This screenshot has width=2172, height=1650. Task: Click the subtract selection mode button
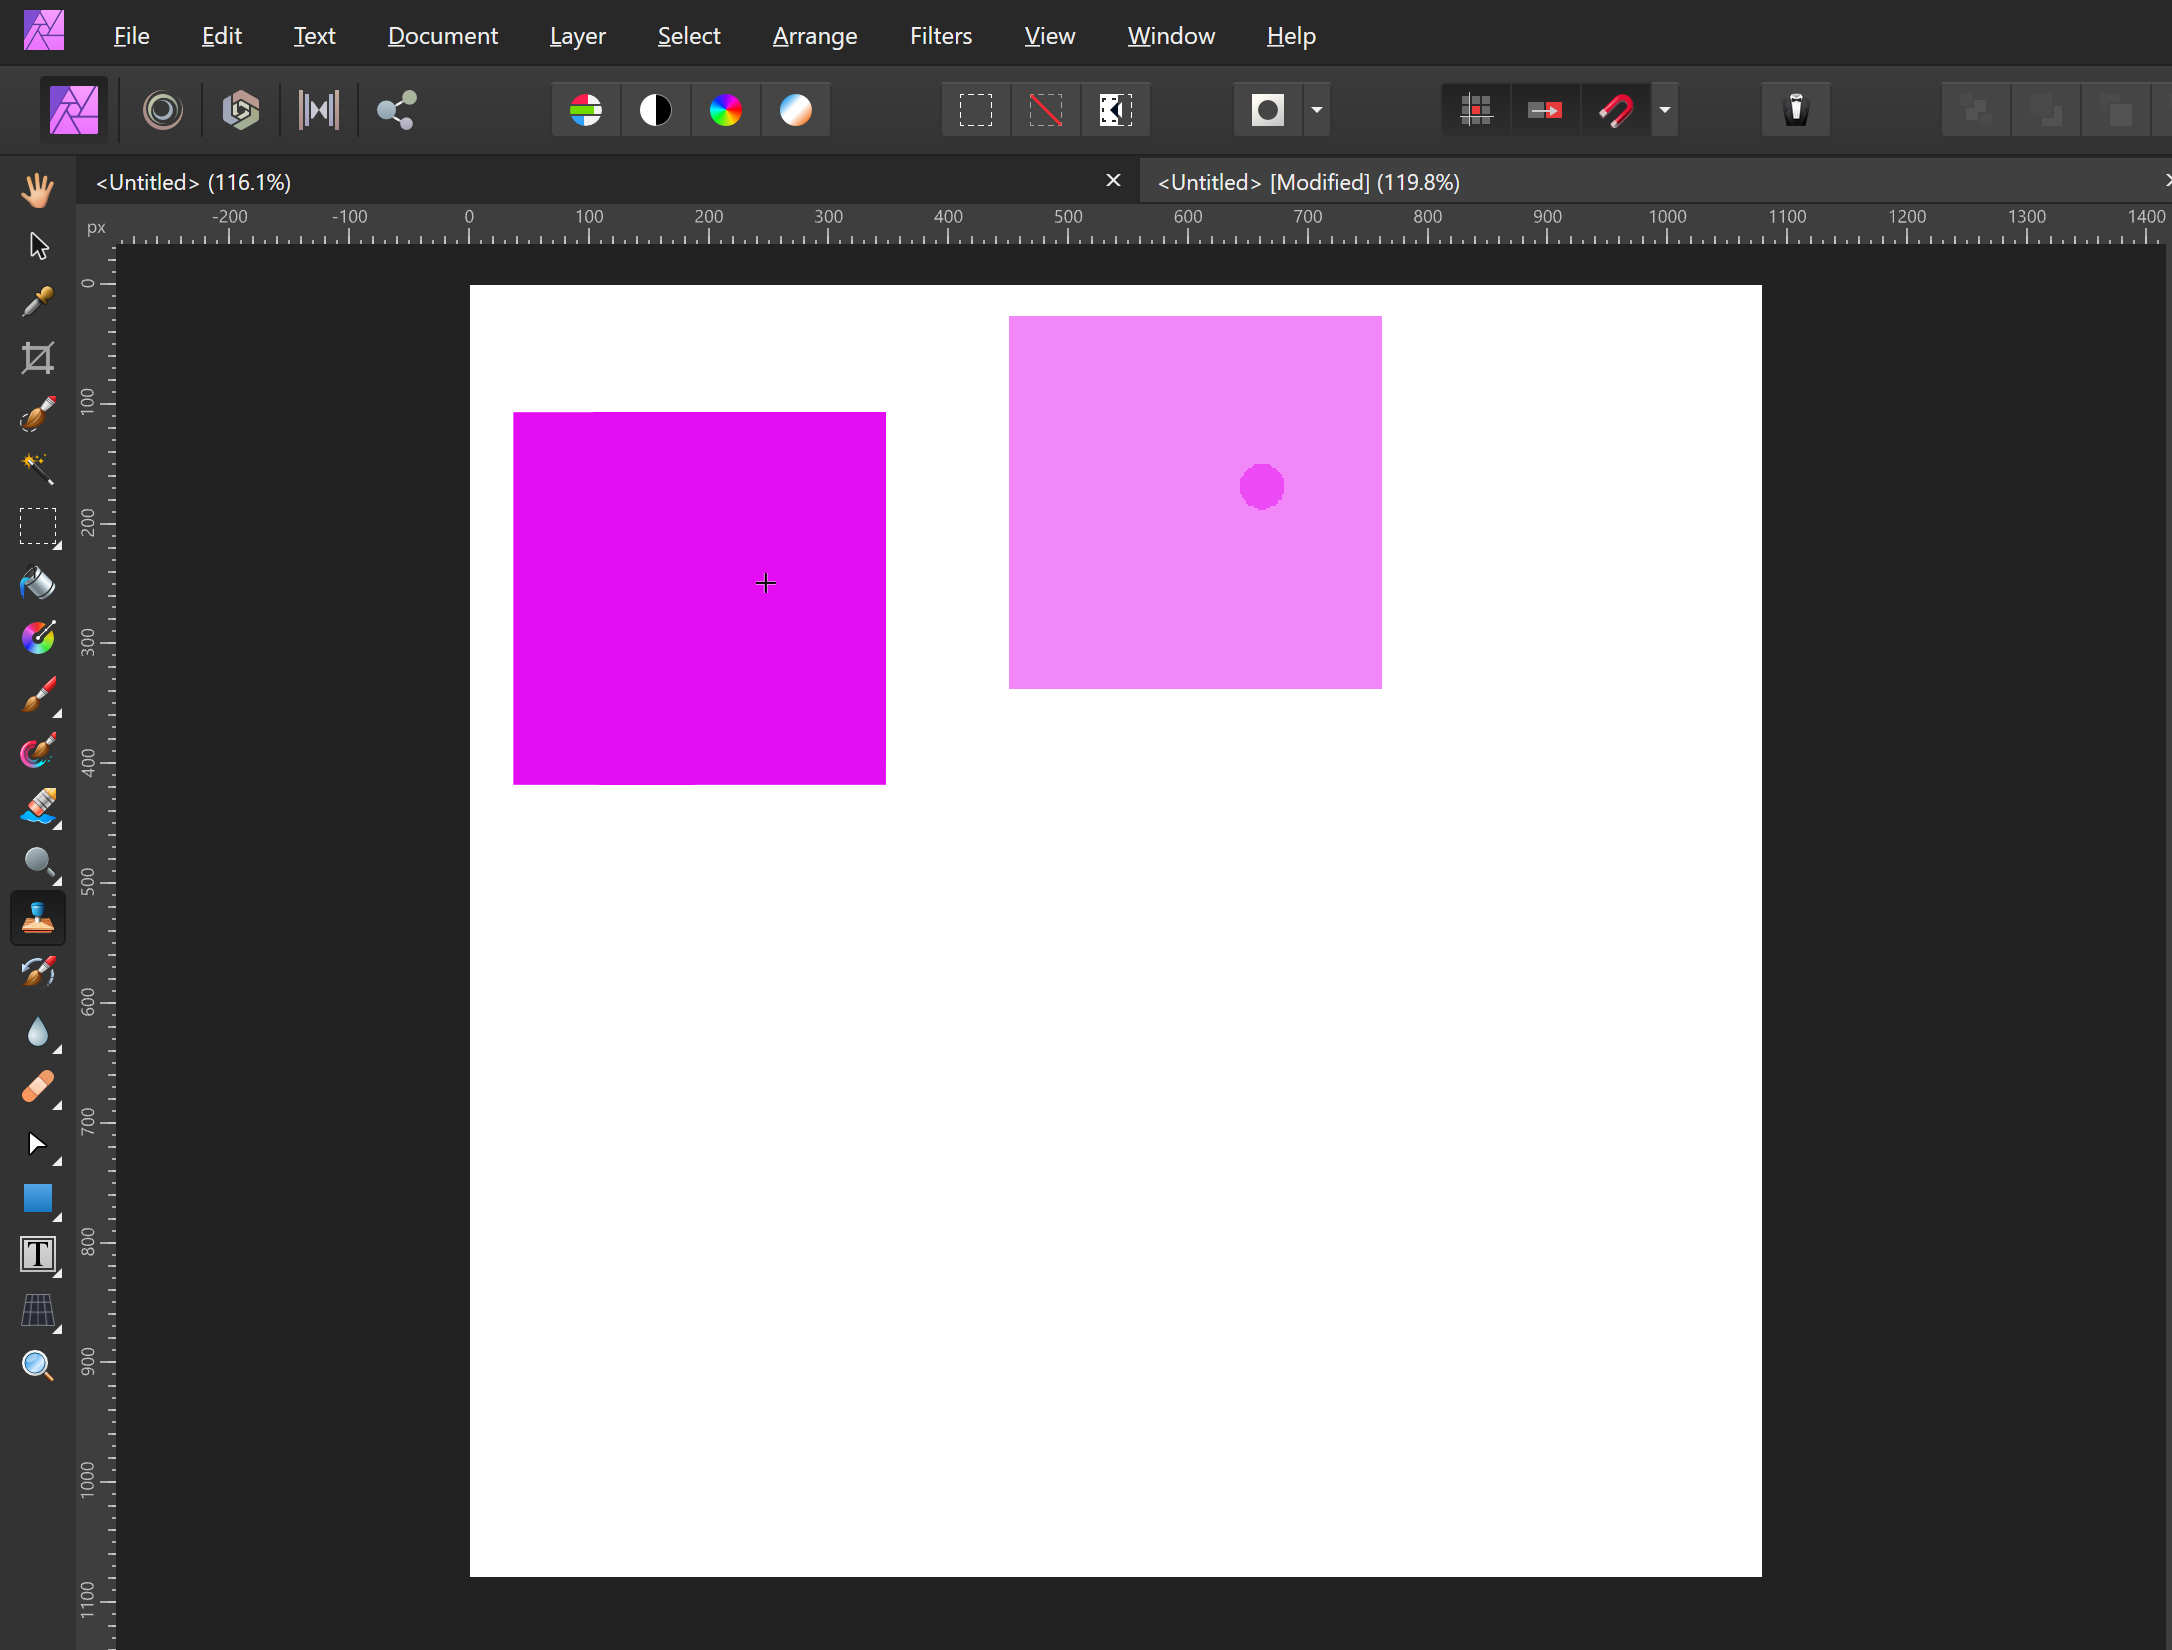point(1045,110)
